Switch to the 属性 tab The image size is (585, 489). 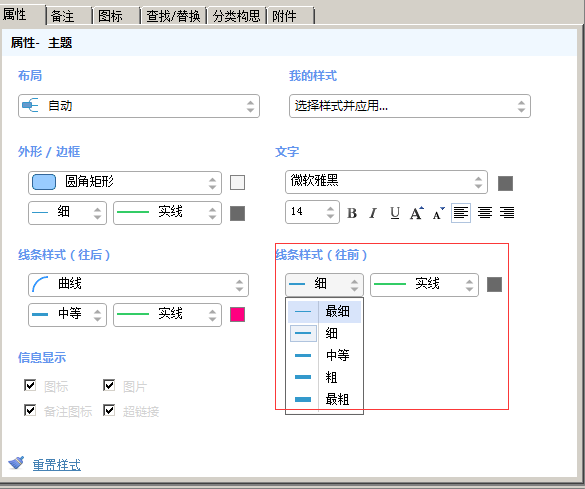pyautogui.click(x=22, y=15)
